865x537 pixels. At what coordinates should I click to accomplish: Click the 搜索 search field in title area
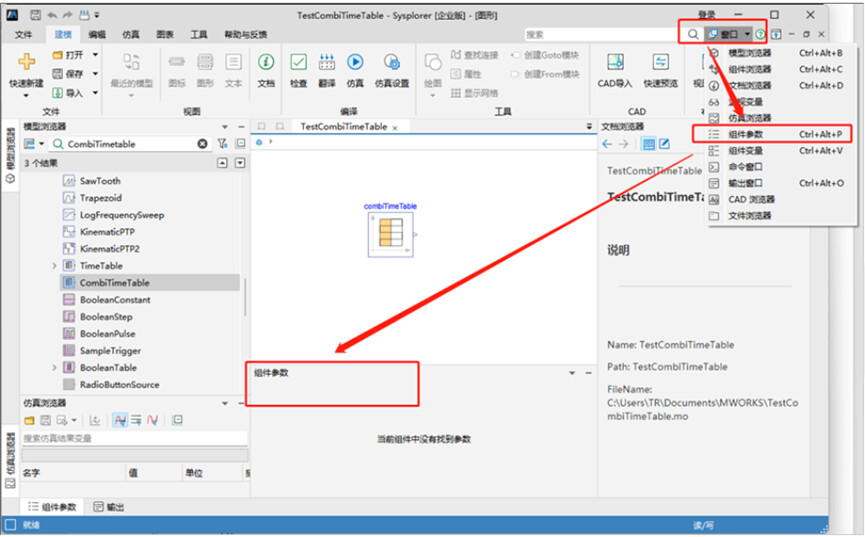pos(601,34)
